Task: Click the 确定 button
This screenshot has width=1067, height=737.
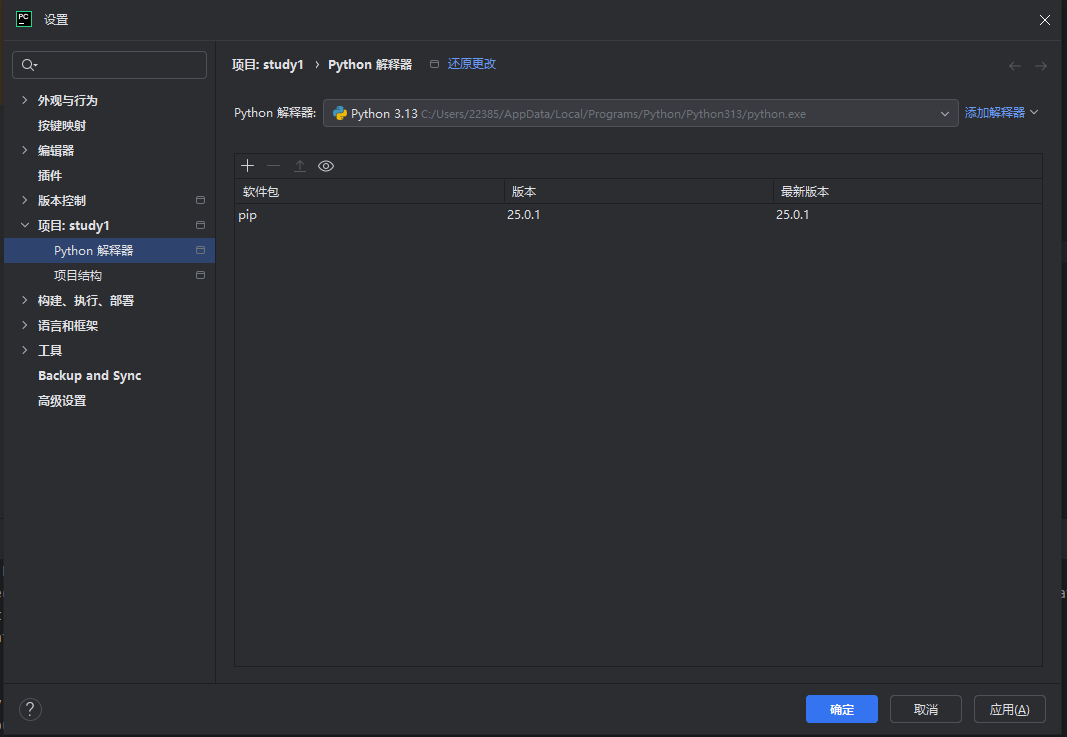Action: click(842, 709)
